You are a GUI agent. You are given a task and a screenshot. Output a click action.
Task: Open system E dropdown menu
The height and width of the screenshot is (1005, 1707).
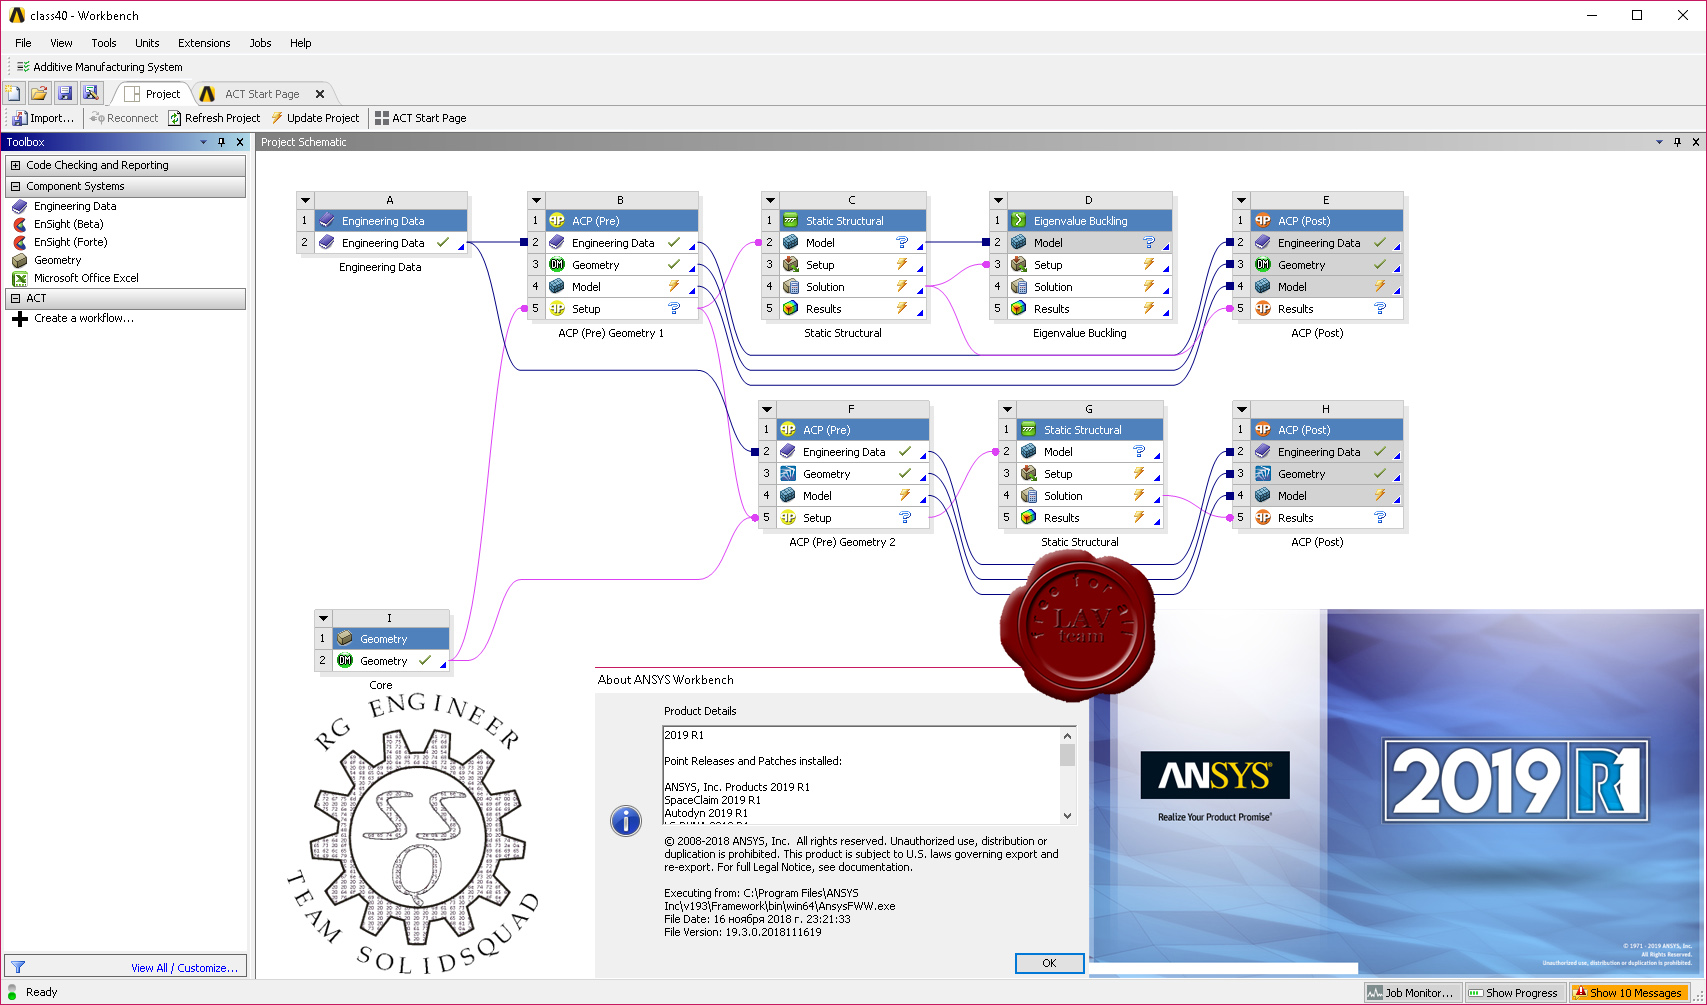pyautogui.click(x=1241, y=200)
